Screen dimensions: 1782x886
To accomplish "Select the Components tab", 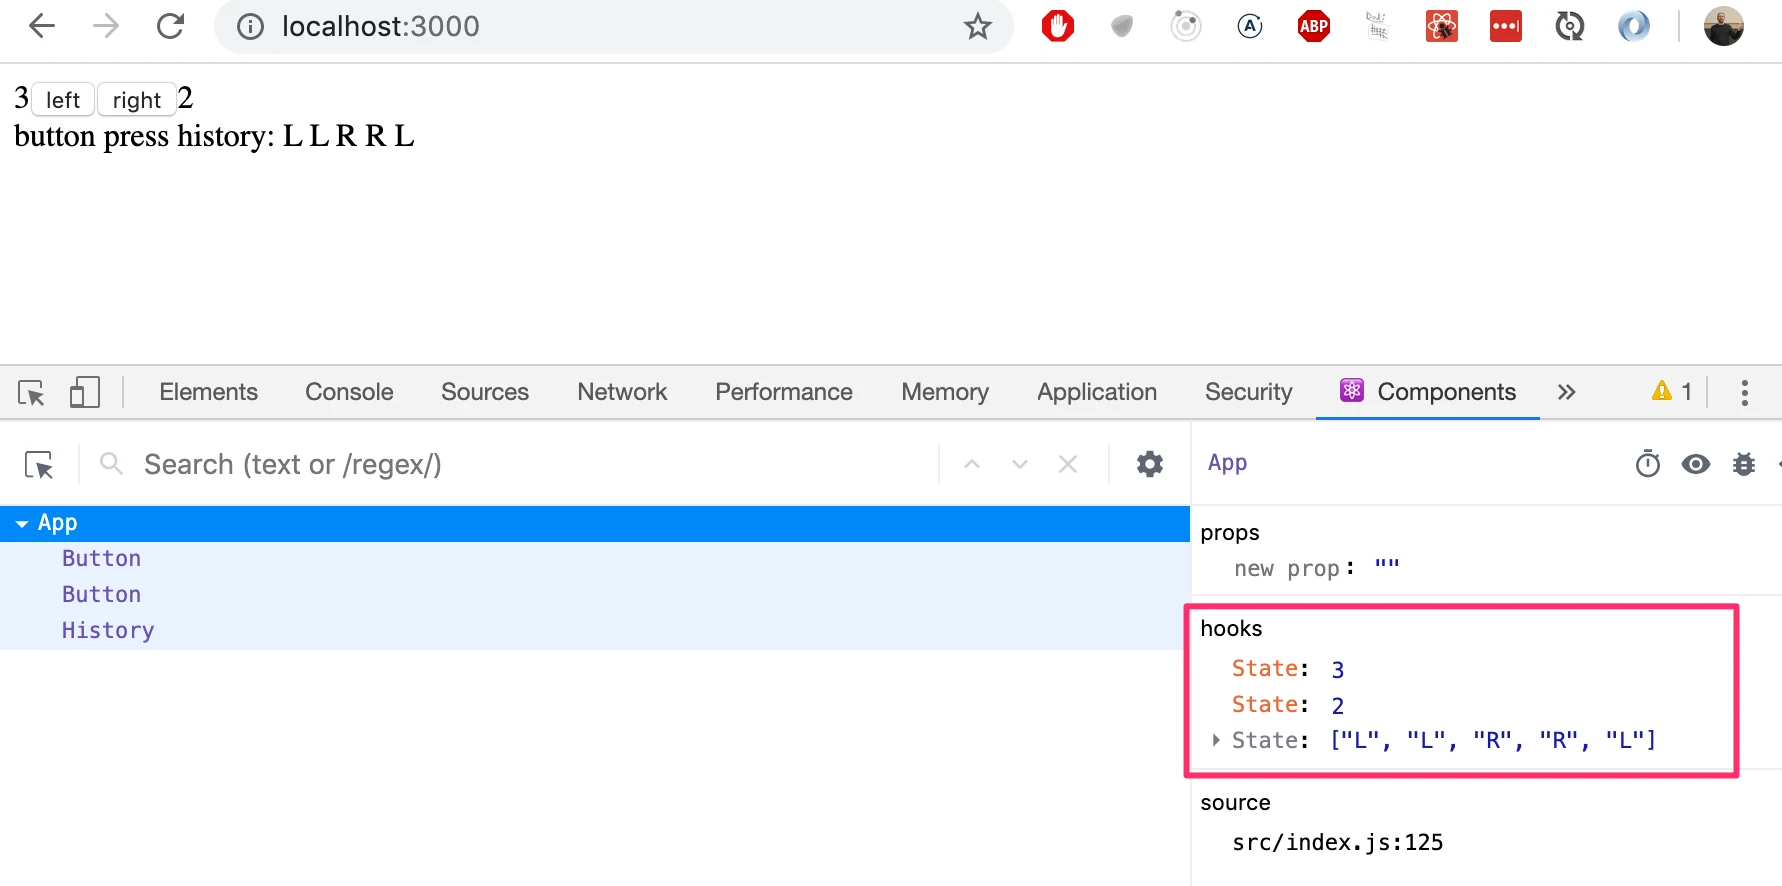I will (1428, 392).
